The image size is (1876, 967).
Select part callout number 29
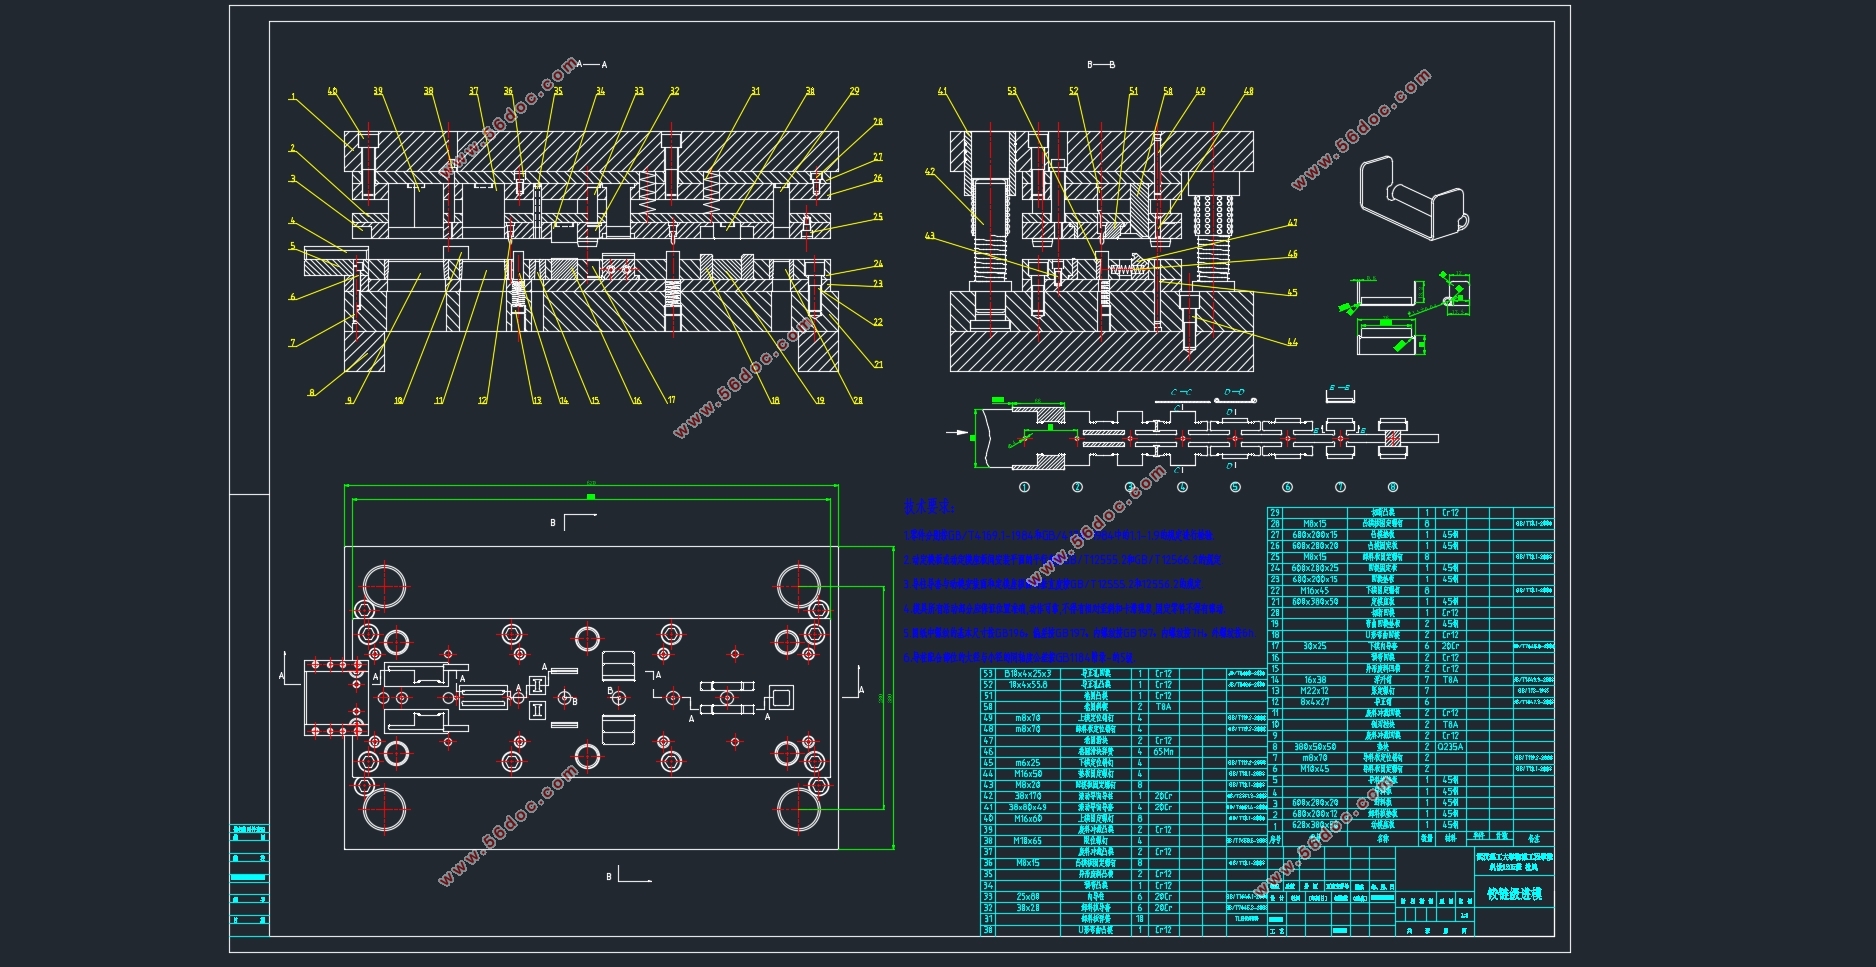pos(854,91)
